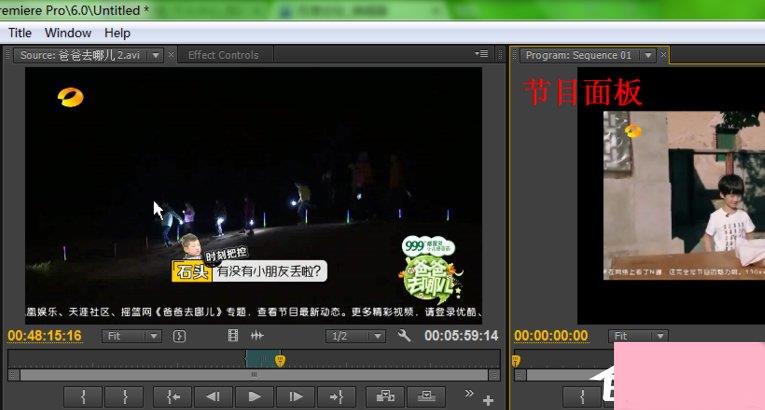Image resolution: width=765 pixels, height=410 pixels.
Task: Select the Program: Sequence 01 tab
Action: [x=579, y=55]
